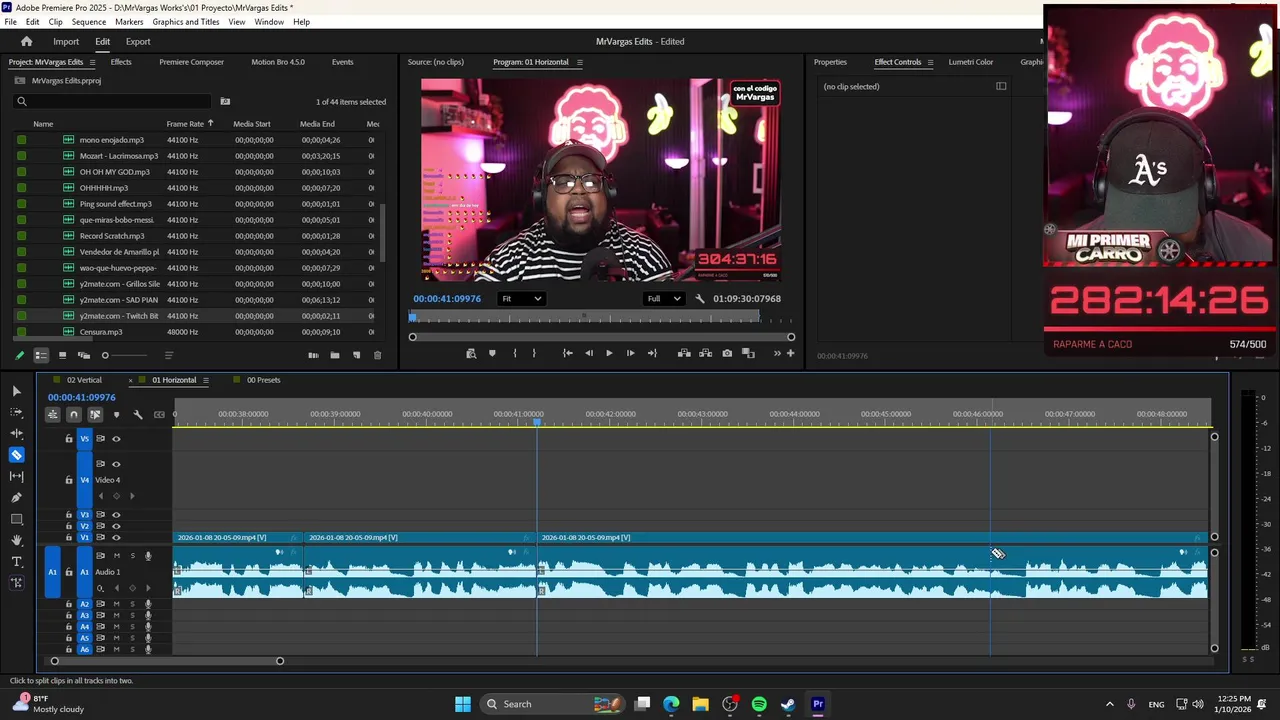Image resolution: width=1280 pixels, height=720 pixels.
Task: Toggle Linked Selection in timeline
Action: 95,414
